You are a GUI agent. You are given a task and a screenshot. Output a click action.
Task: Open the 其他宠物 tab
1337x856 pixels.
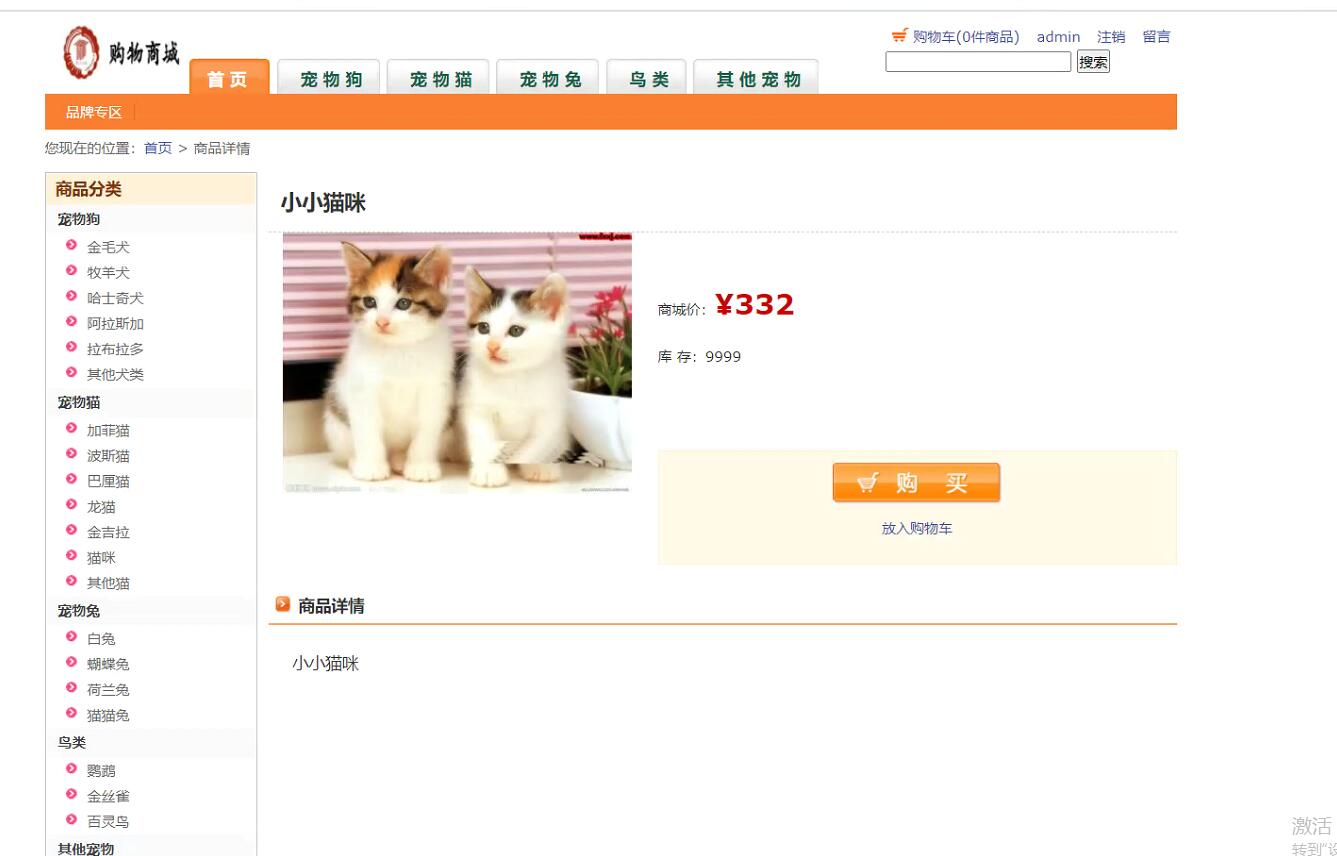tap(756, 77)
